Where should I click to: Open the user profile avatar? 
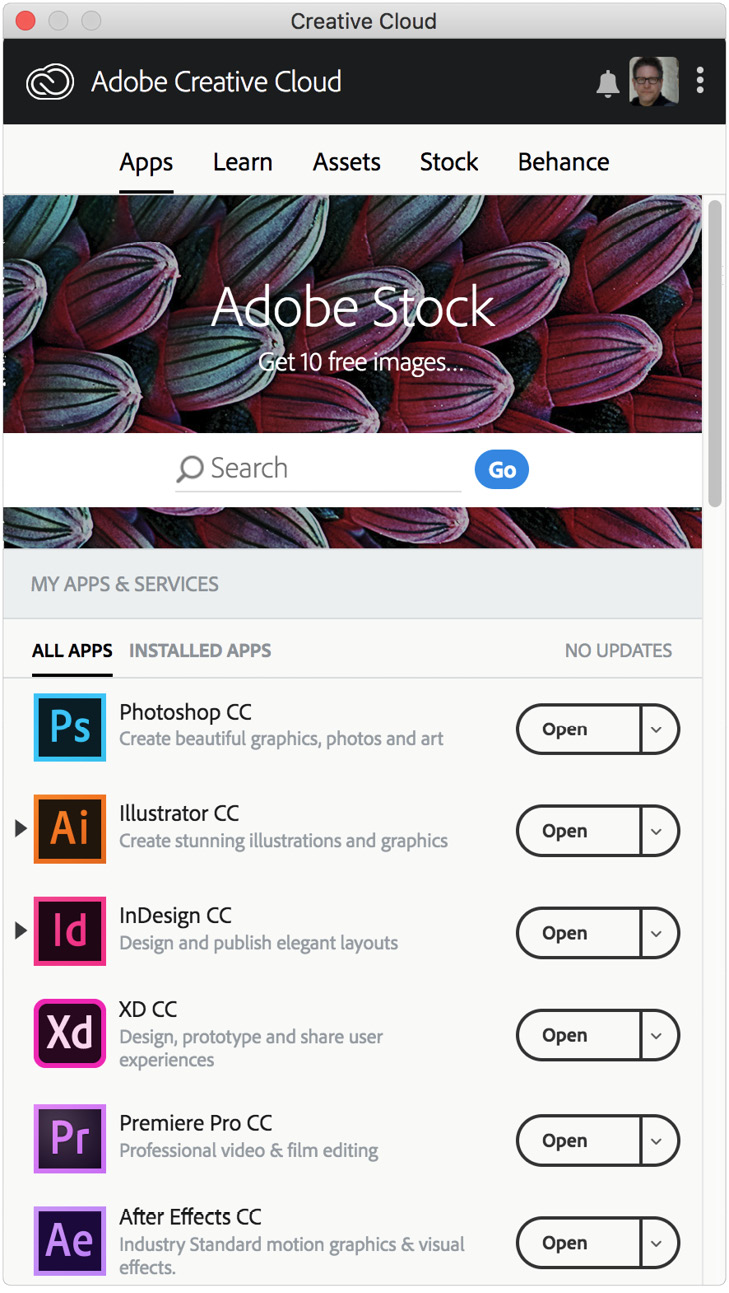point(654,81)
